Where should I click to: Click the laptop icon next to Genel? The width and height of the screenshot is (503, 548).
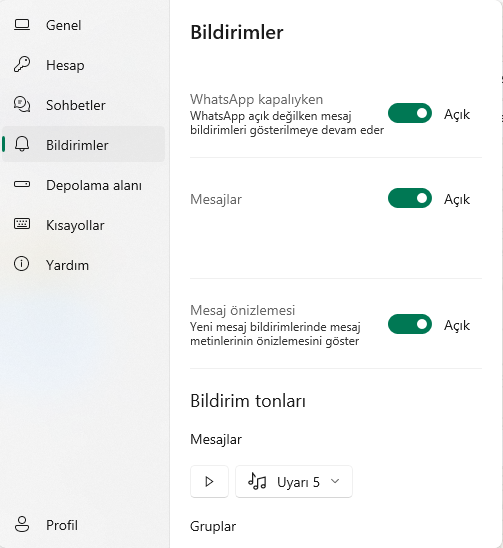[x=22, y=25]
